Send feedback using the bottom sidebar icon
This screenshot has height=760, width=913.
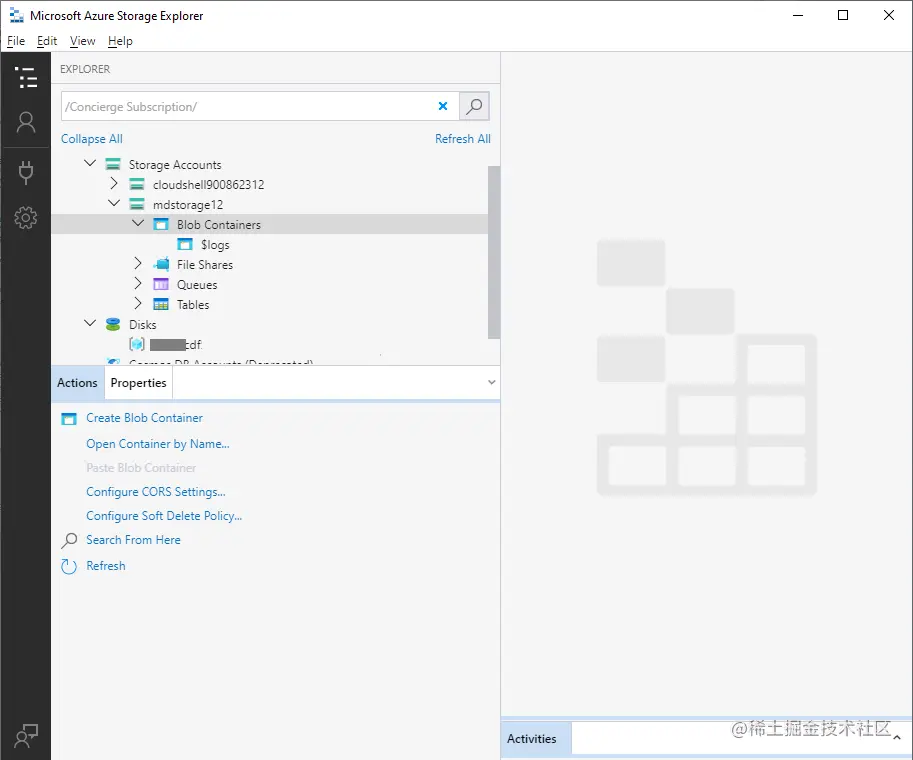click(x=26, y=736)
